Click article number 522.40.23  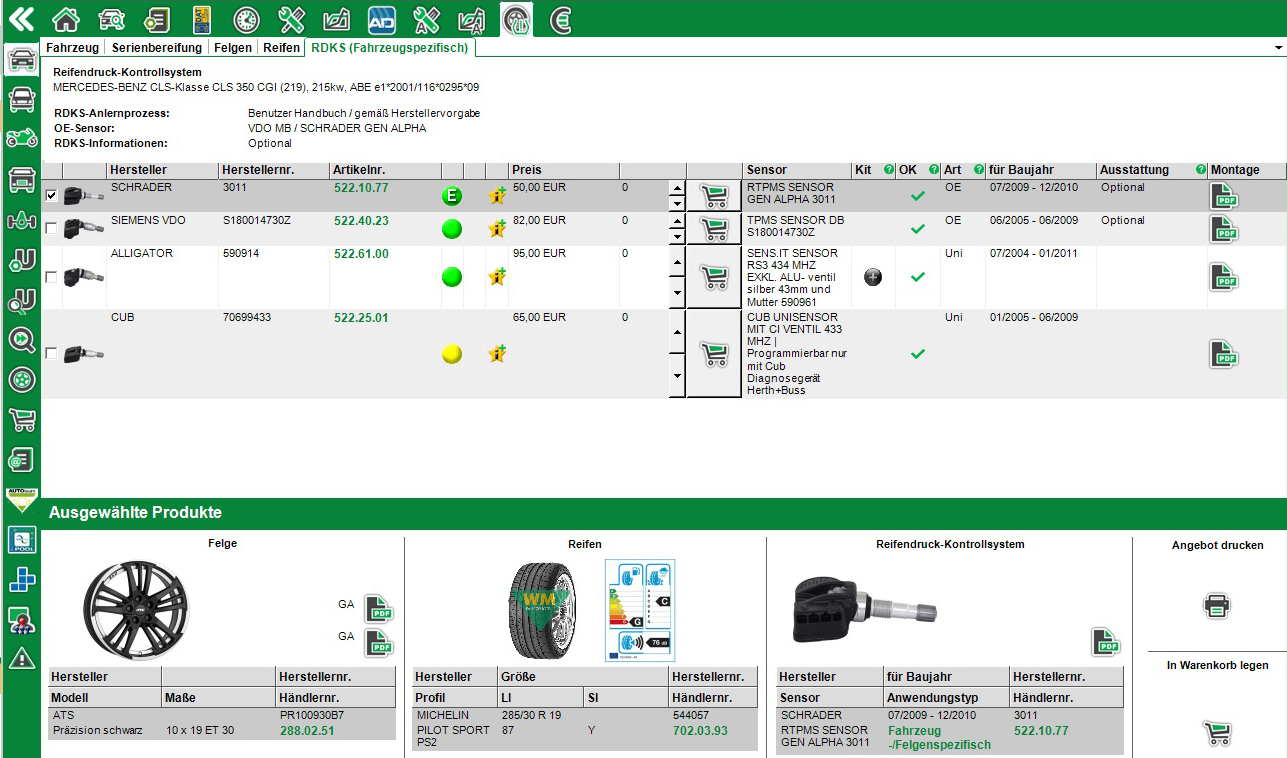361,221
